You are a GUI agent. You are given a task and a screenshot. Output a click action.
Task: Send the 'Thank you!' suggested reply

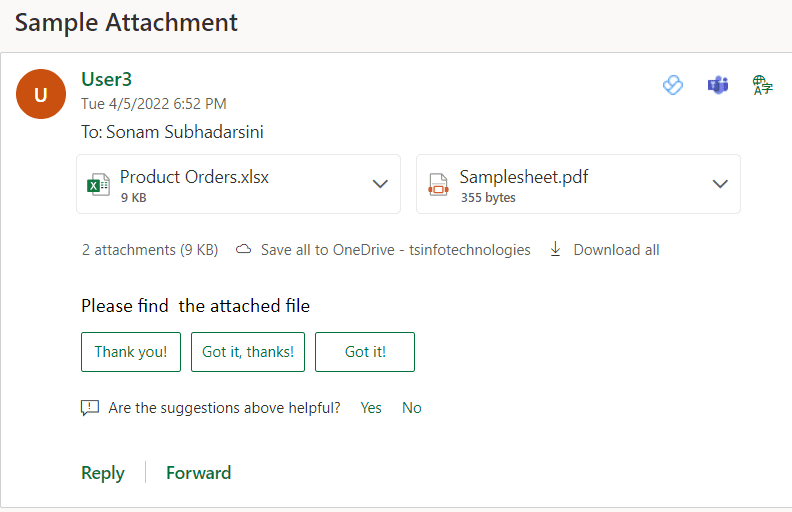click(x=131, y=352)
